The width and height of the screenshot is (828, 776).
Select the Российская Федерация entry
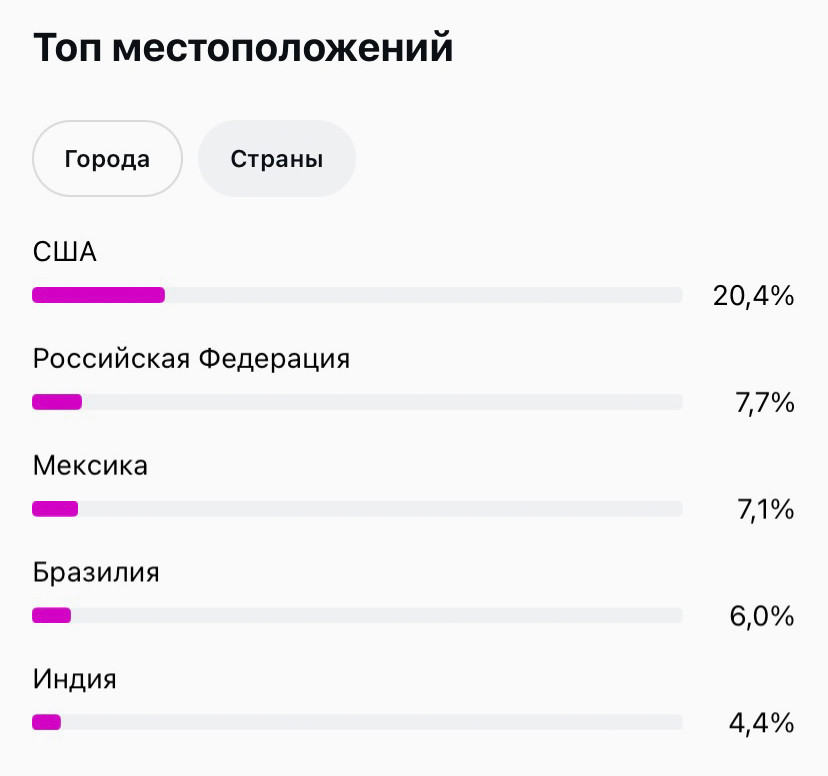[192, 359]
